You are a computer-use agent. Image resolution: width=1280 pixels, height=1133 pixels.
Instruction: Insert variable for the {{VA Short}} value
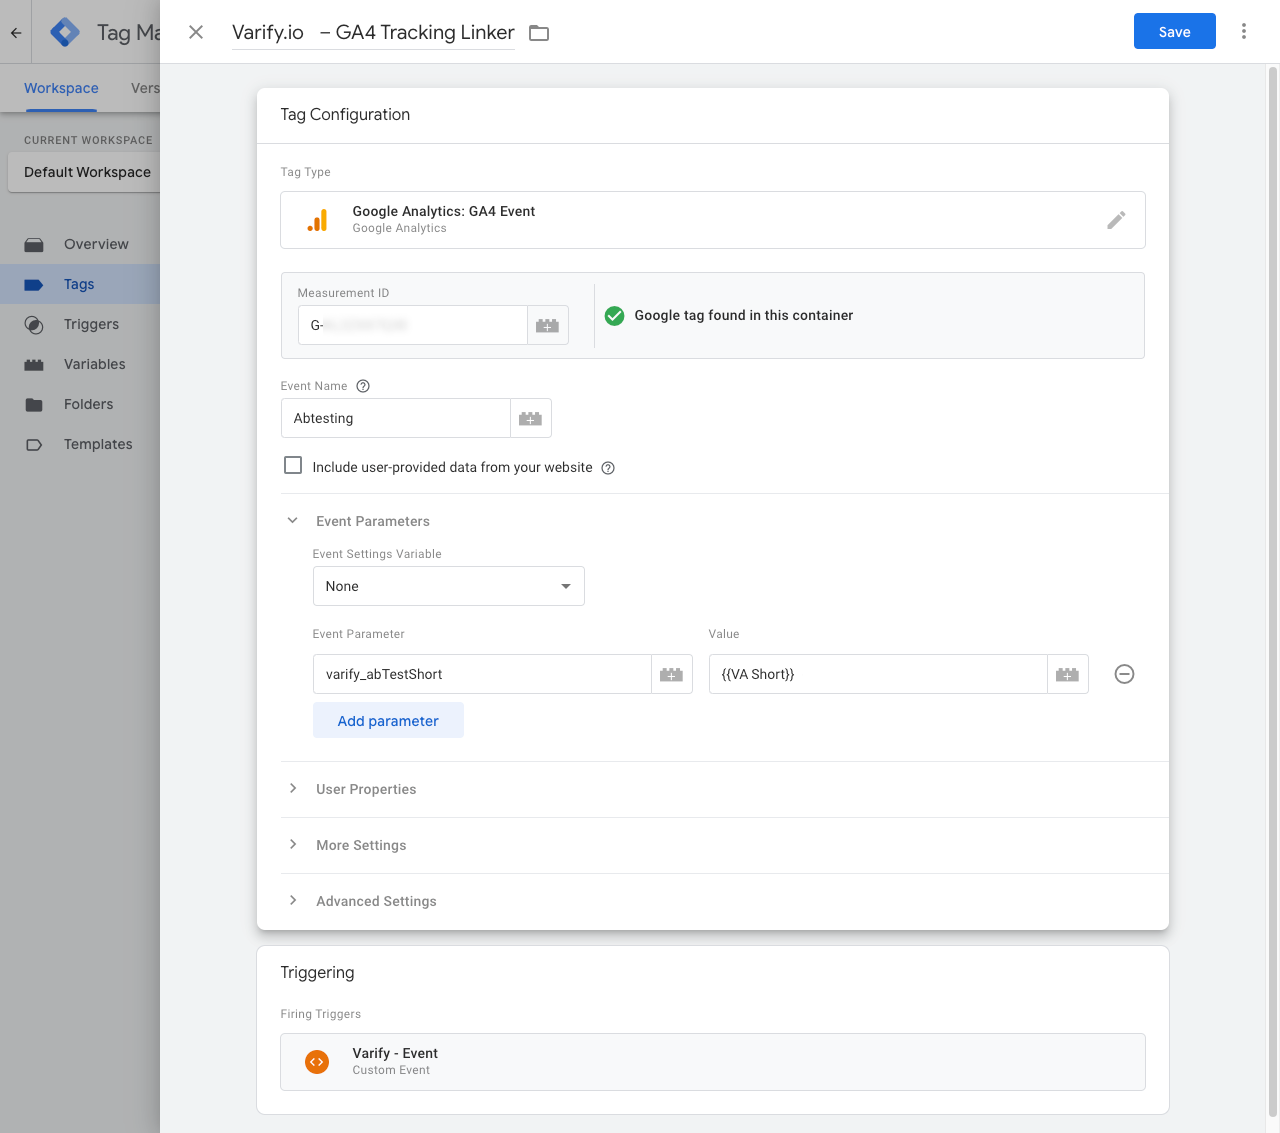click(x=1068, y=674)
